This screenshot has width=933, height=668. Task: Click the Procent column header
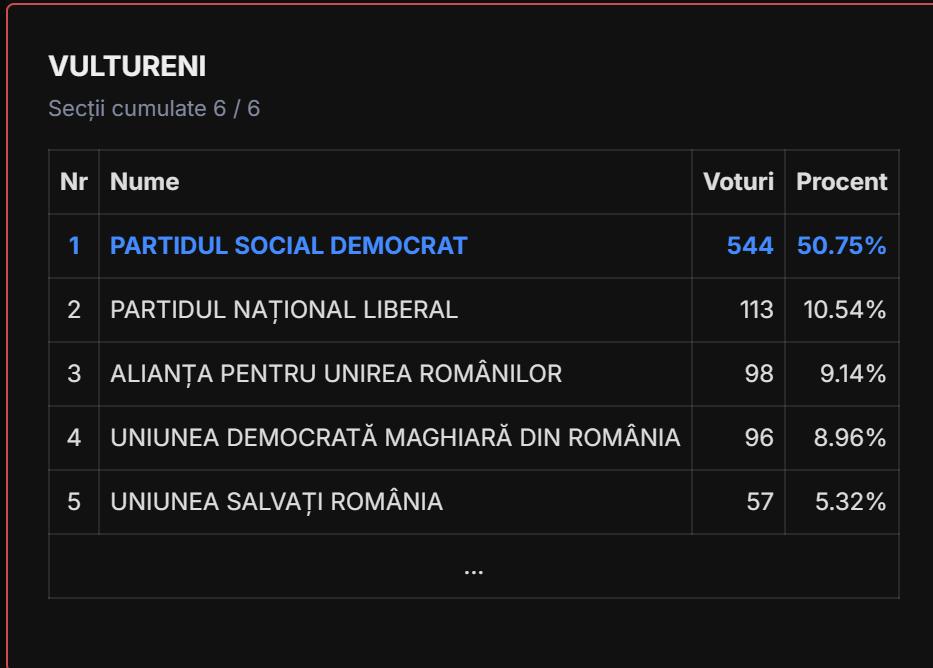[841, 182]
